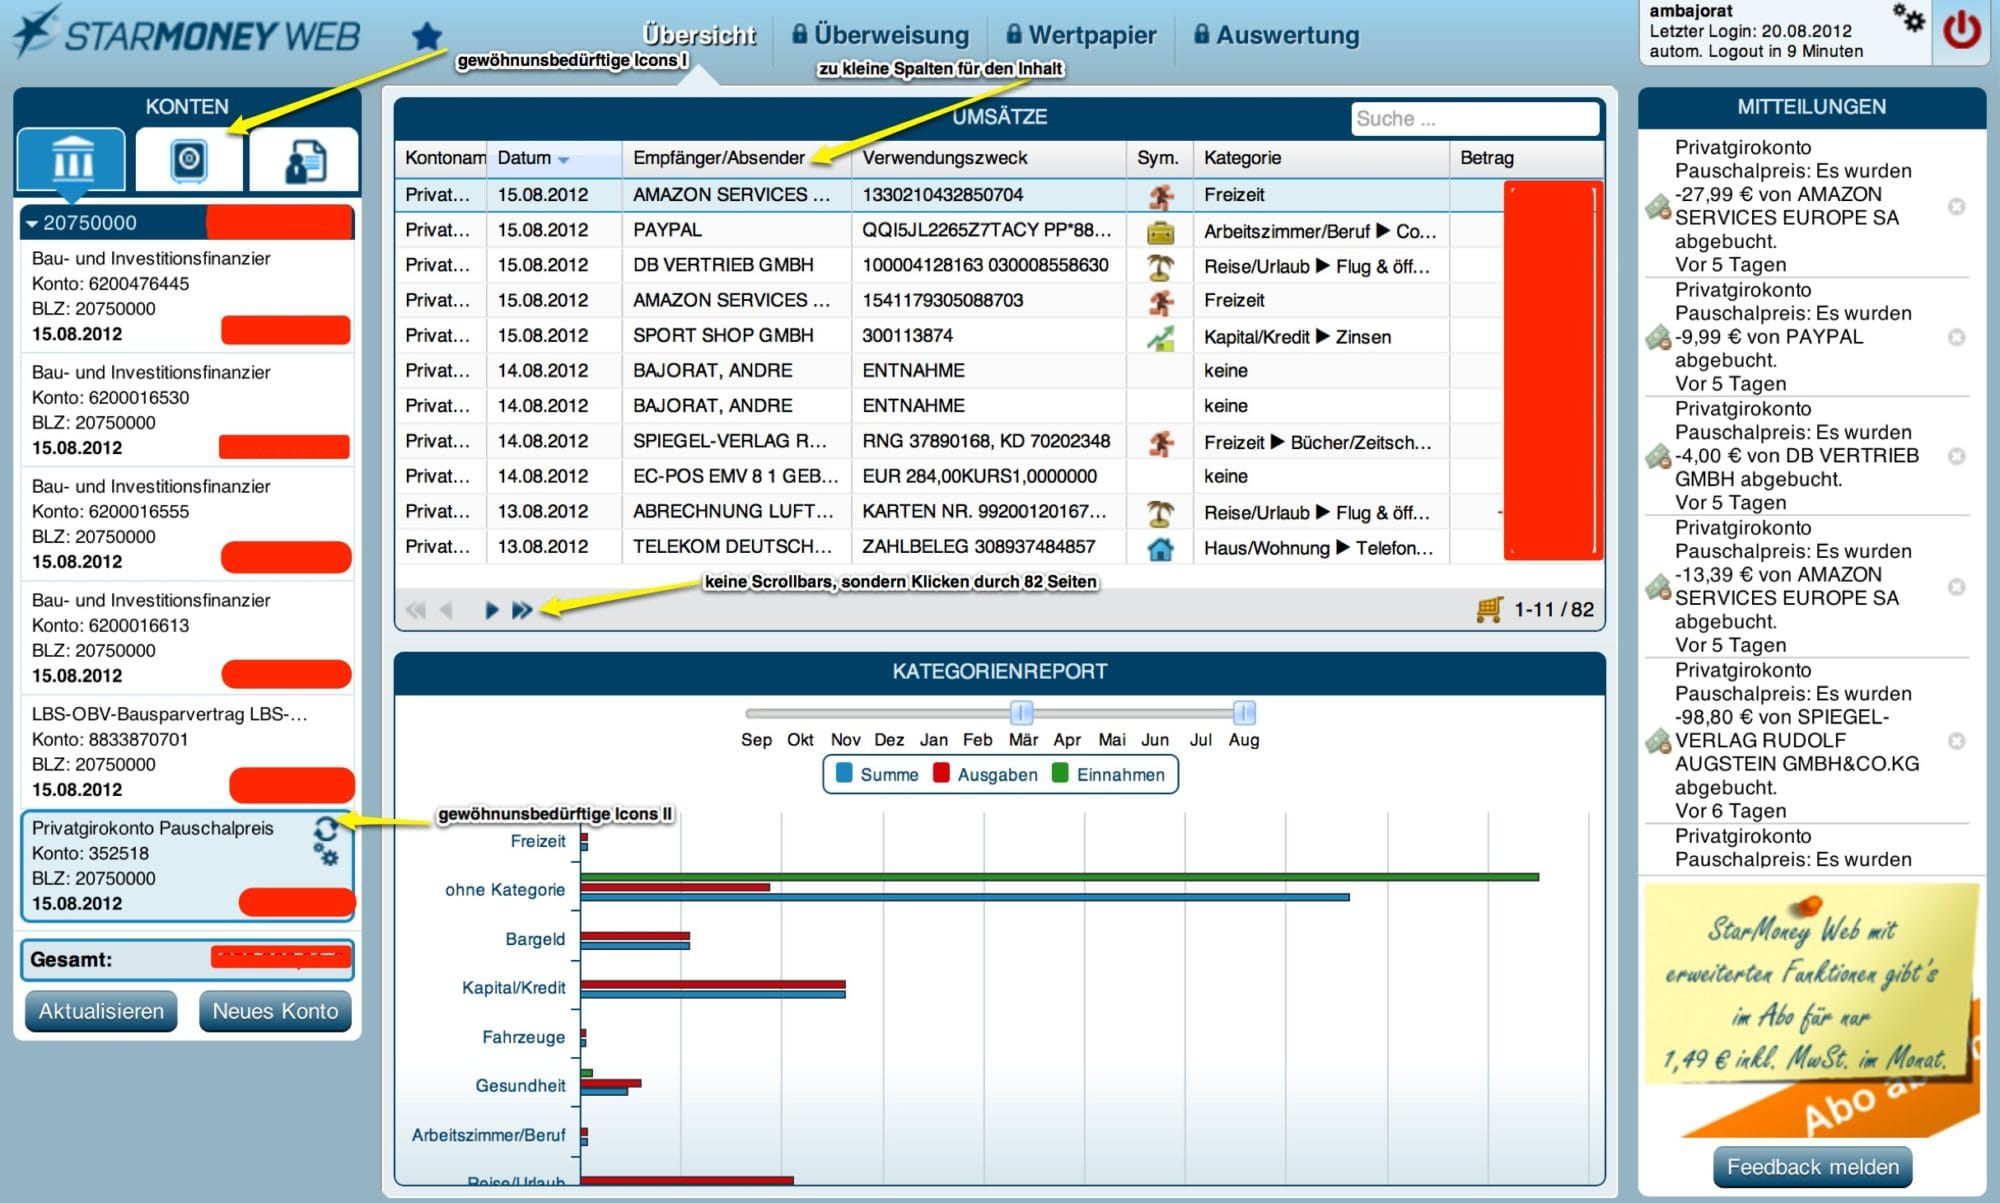Viewport: 2000px width, 1203px height.
Task: Click house icon in TELEKOM DEUTSCH row
Action: [x=1160, y=548]
